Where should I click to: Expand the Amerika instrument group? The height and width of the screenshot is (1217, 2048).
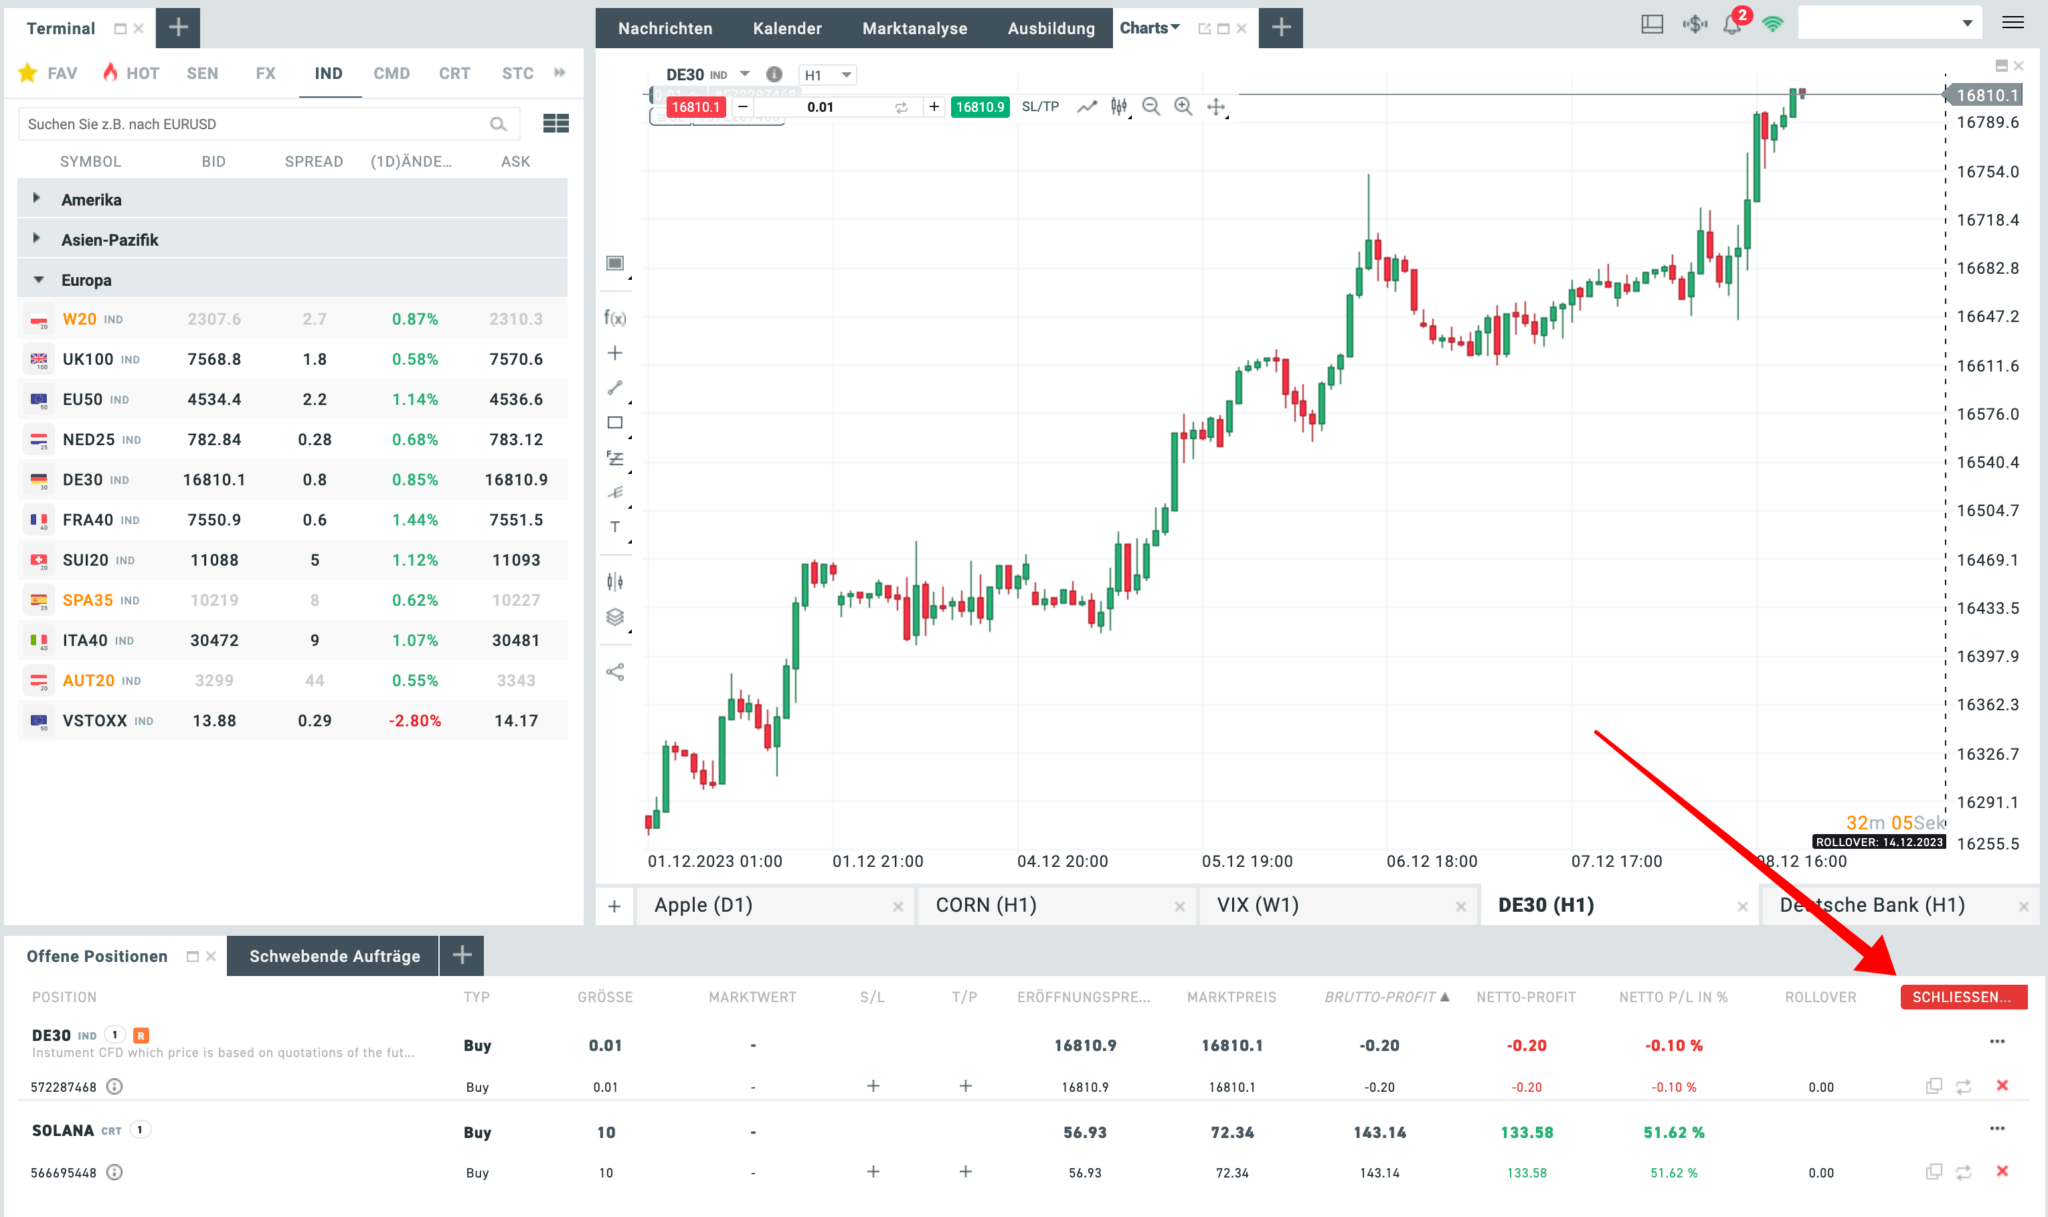point(38,198)
